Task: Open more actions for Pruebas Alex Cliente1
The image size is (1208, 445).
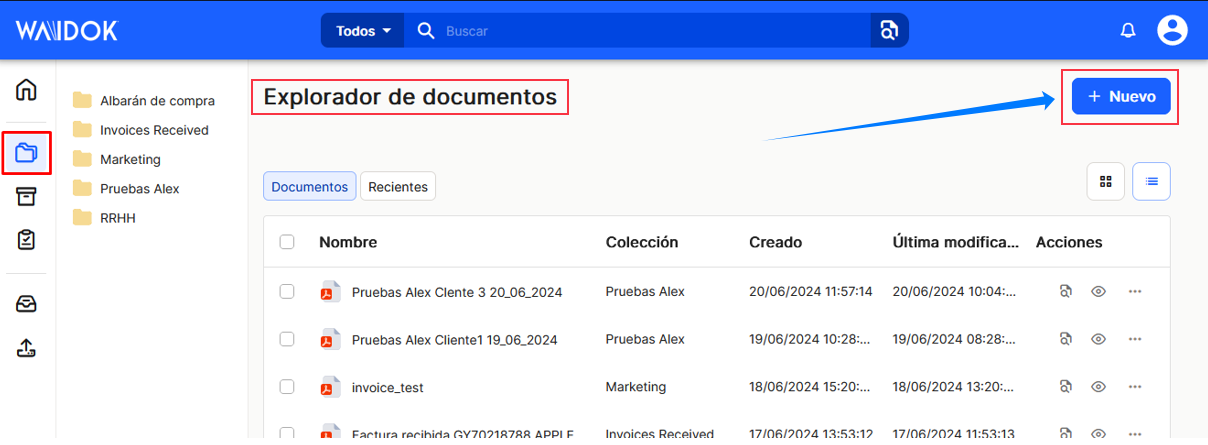Action: 1134,339
